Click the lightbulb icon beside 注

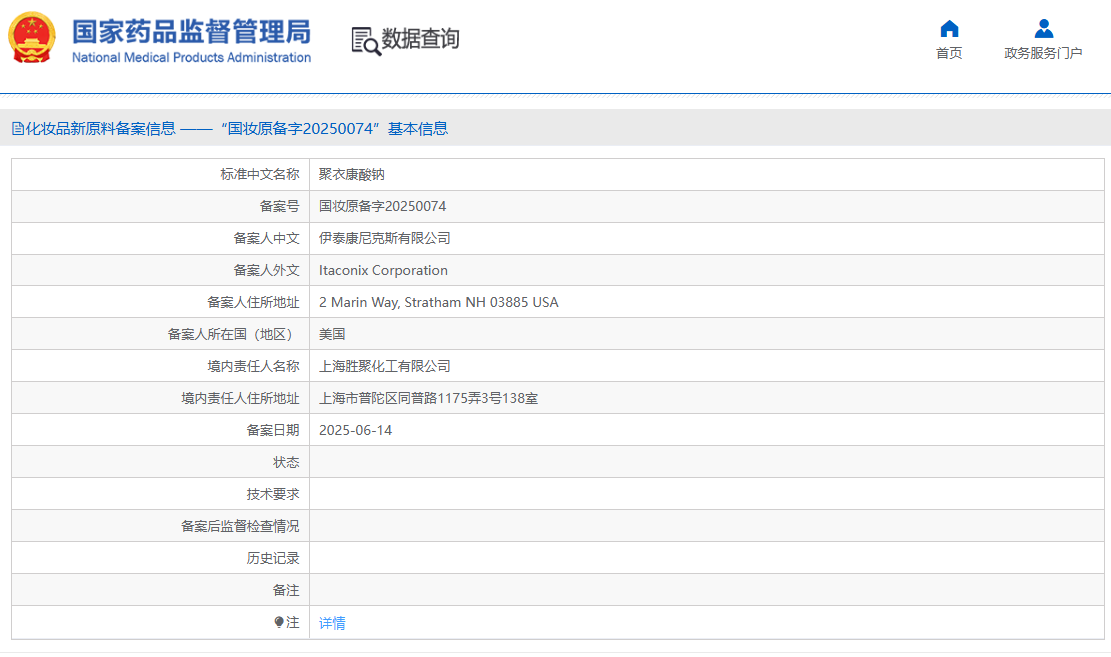pyautogui.click(x=279, y=622)
